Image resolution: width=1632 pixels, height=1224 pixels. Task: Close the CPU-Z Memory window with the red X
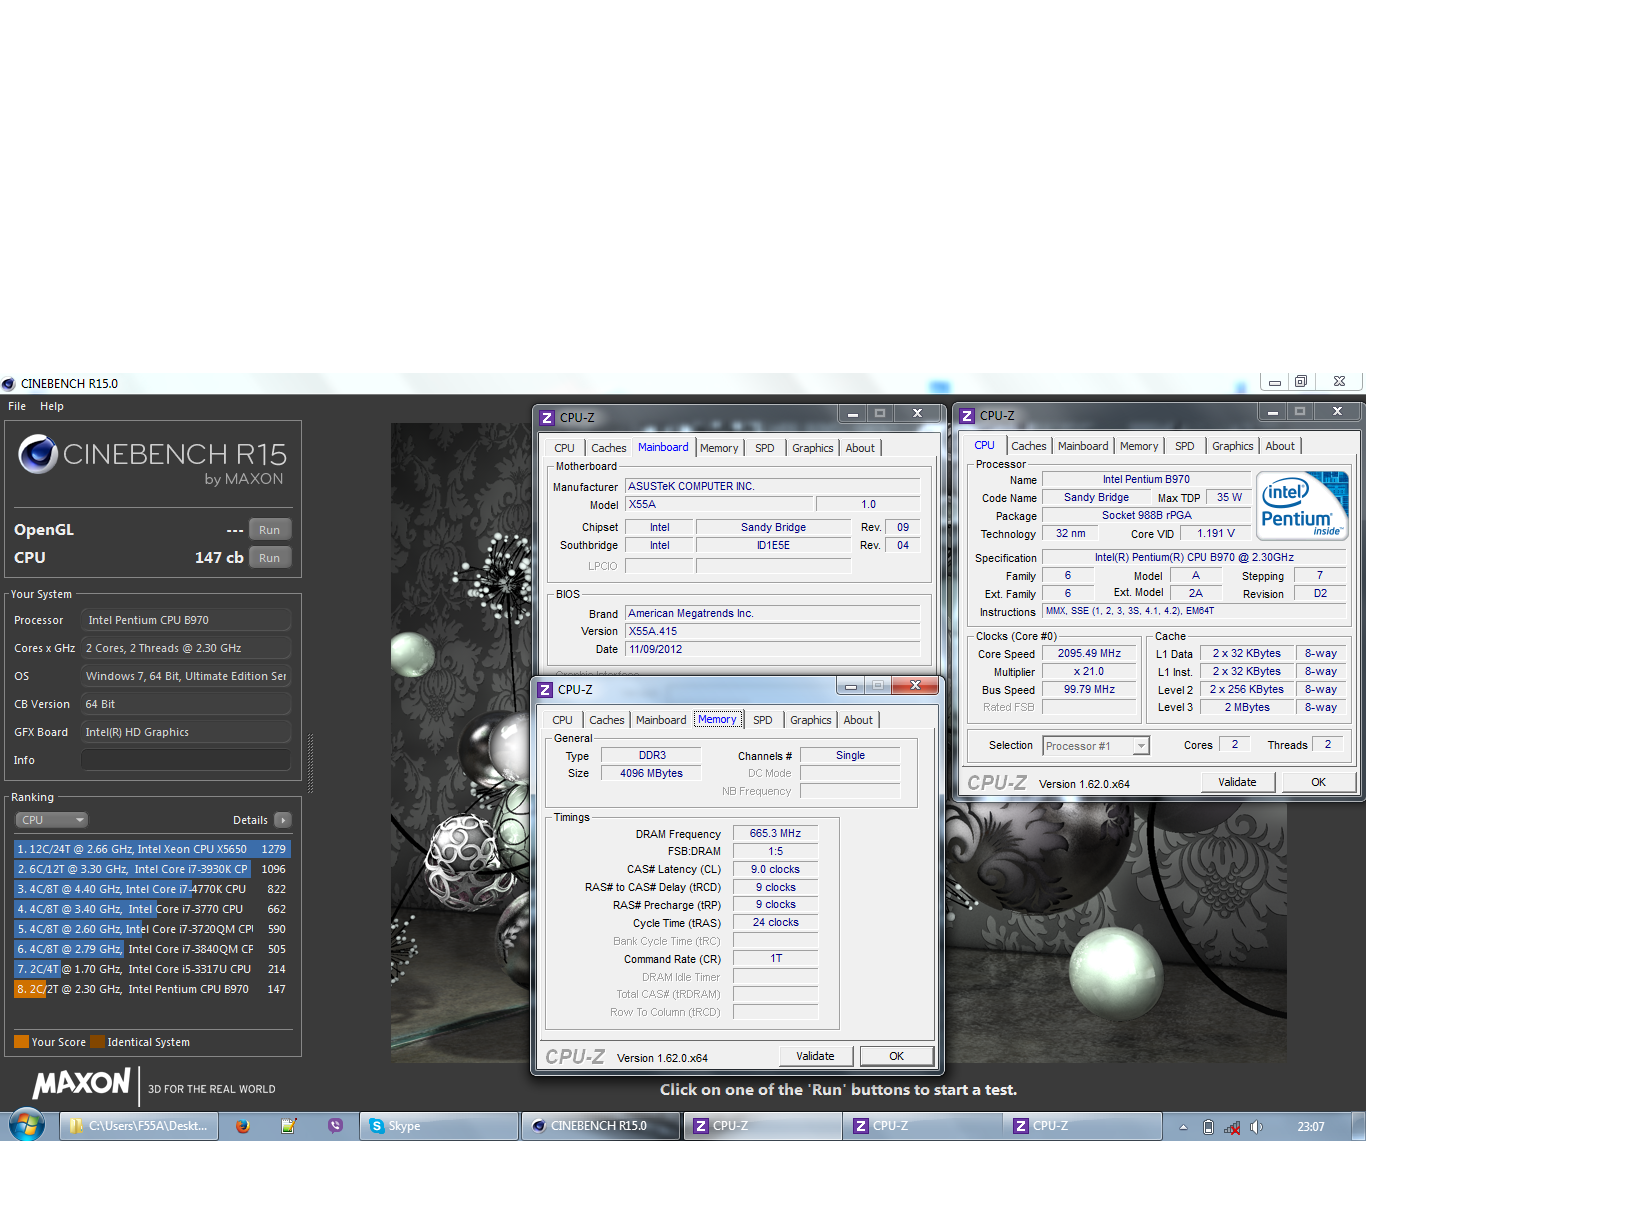915,685
